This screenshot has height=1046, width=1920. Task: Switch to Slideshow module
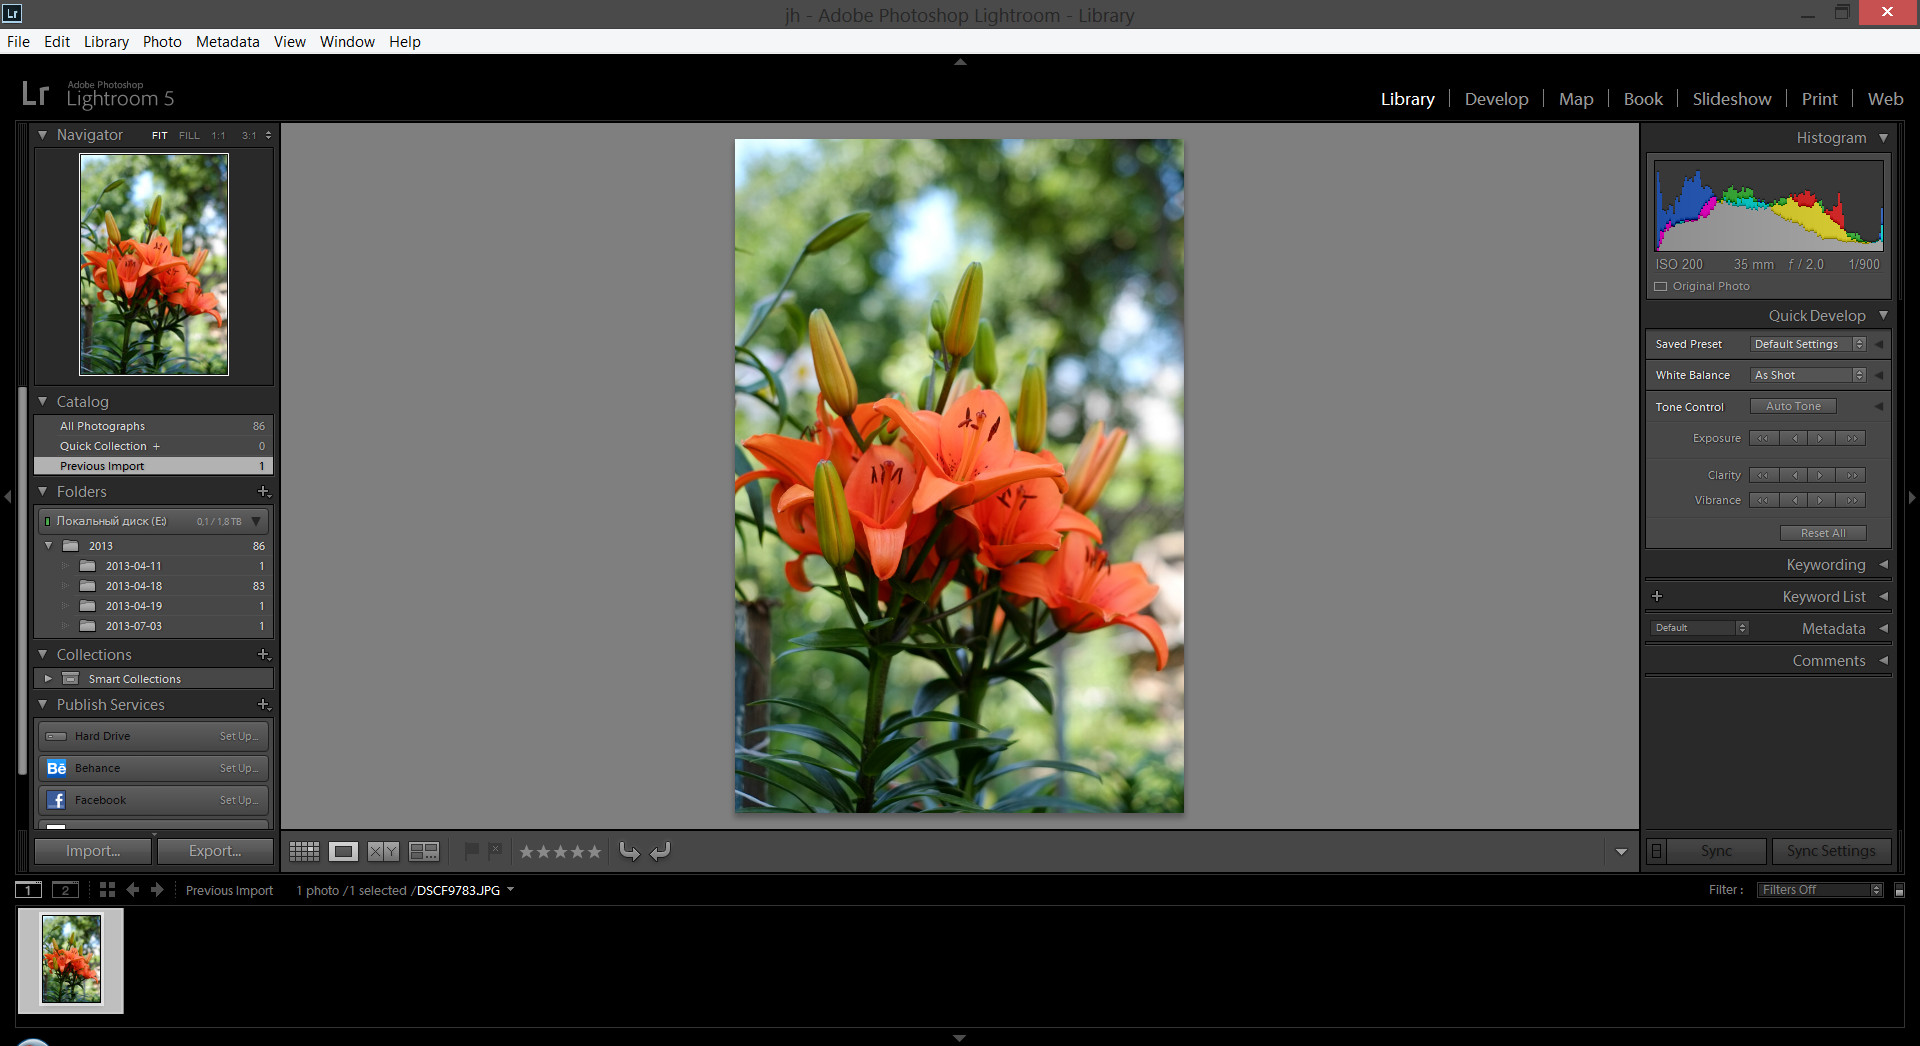1732,99
